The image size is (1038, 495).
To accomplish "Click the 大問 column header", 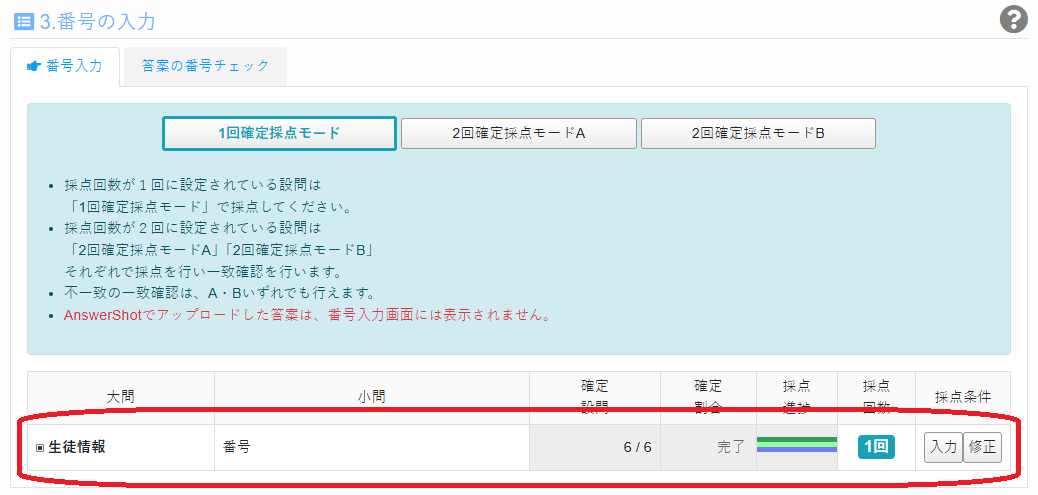I will coord(120,397).
